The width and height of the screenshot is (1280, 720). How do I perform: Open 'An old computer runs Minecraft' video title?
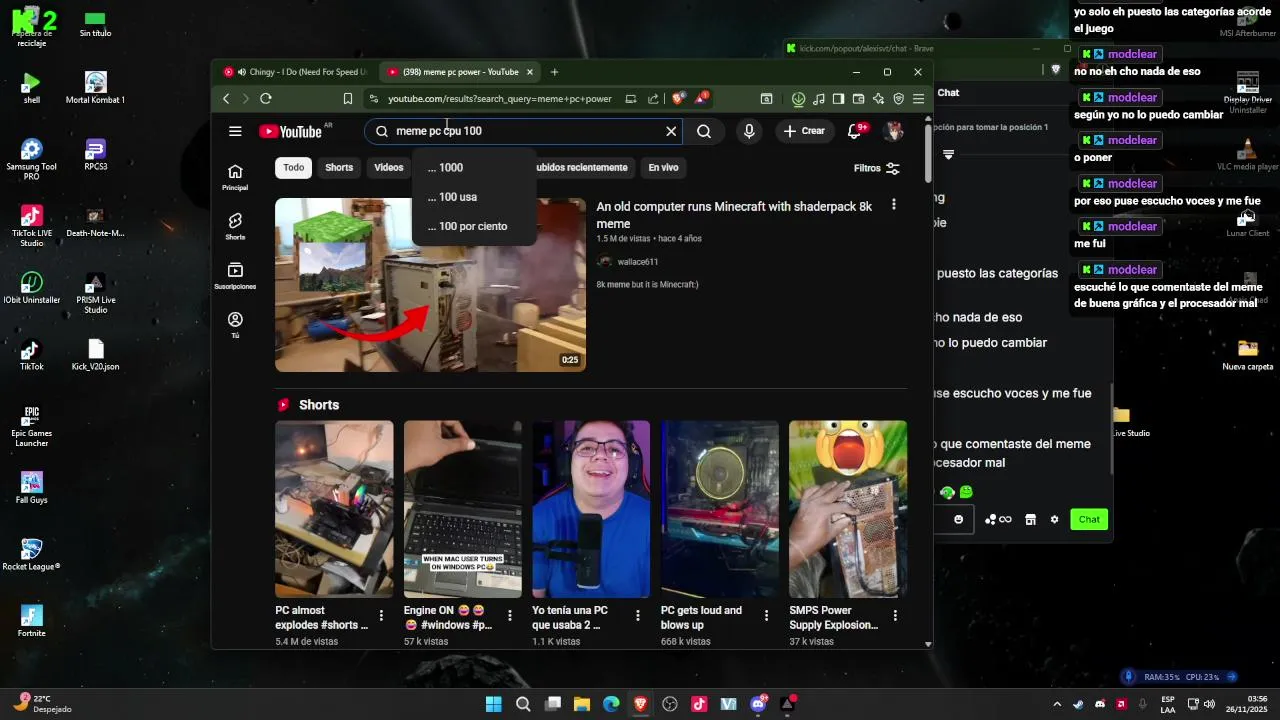pyautogui.click(x=734, y=215)
